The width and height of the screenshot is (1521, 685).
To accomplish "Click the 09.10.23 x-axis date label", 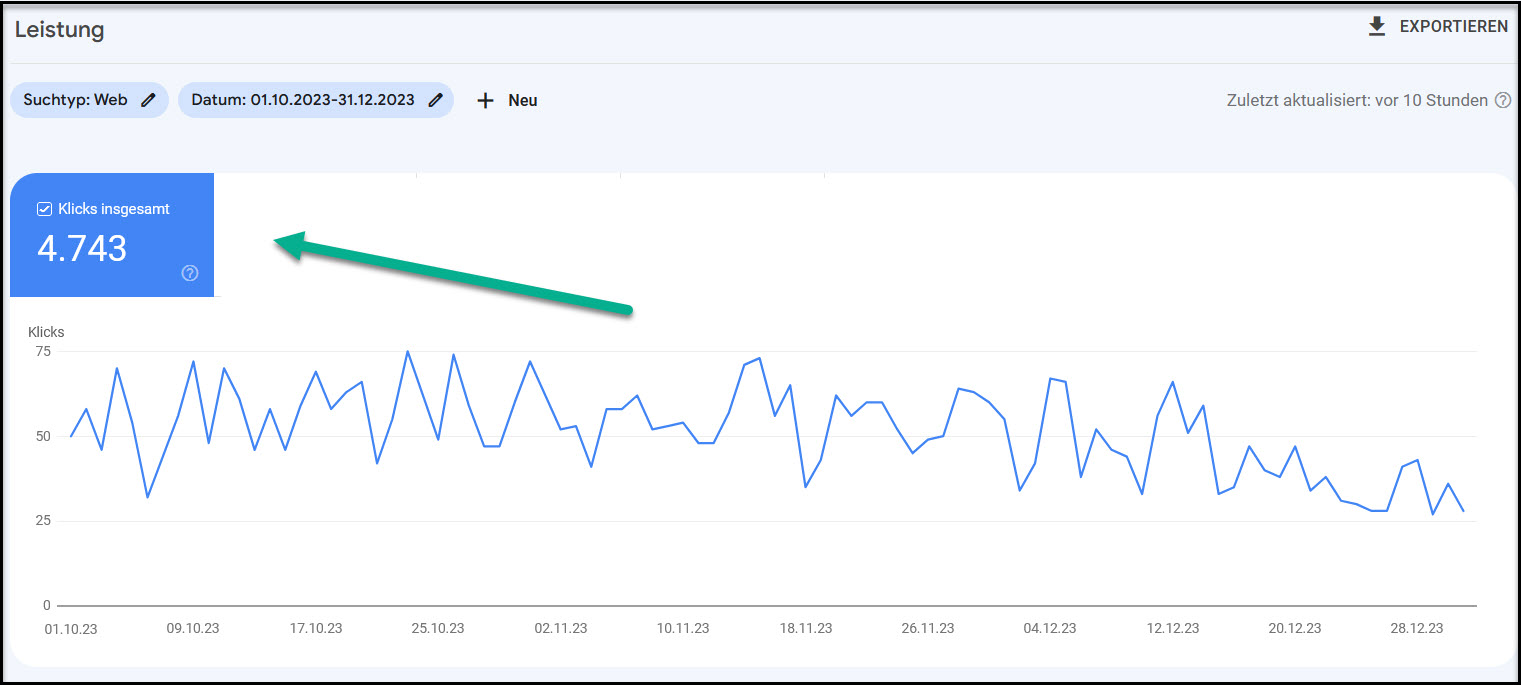I will pyautogui.click(x=193, y=628).
